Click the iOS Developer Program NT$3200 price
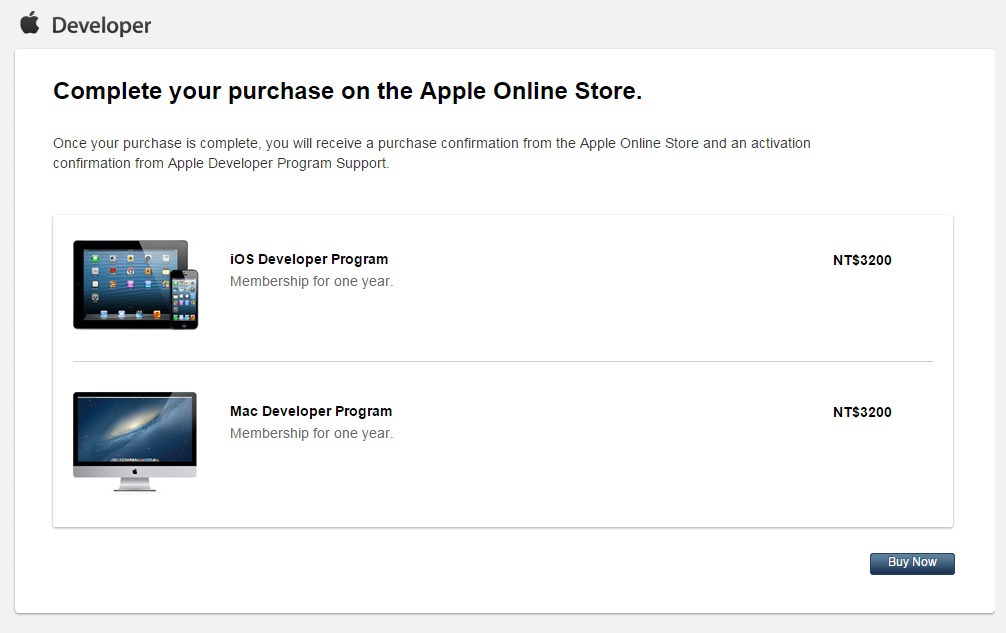Screen dimensions: 1006x633 862,260
